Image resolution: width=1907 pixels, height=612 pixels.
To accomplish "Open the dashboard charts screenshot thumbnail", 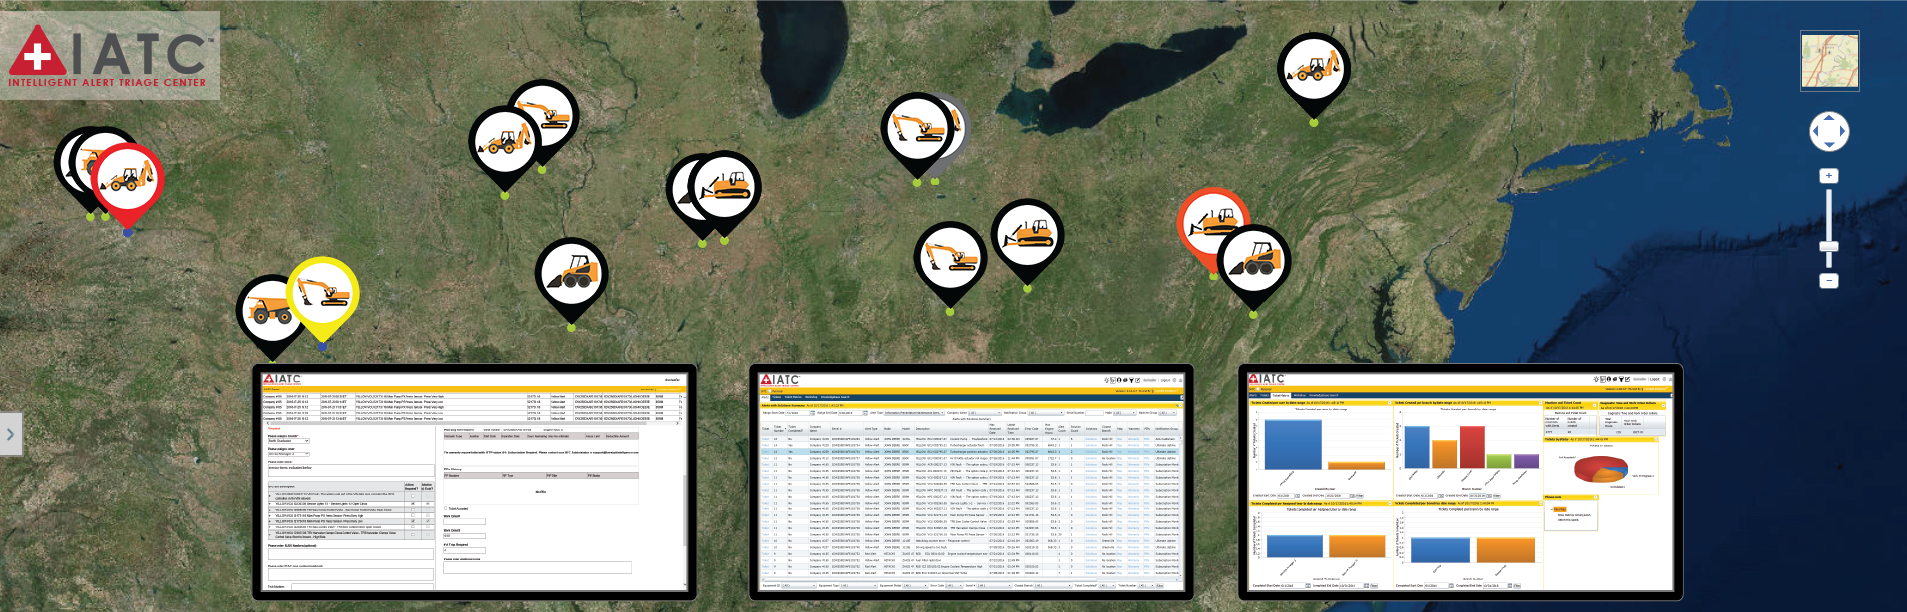I will pyautogui.click(x=1461, y=482).
